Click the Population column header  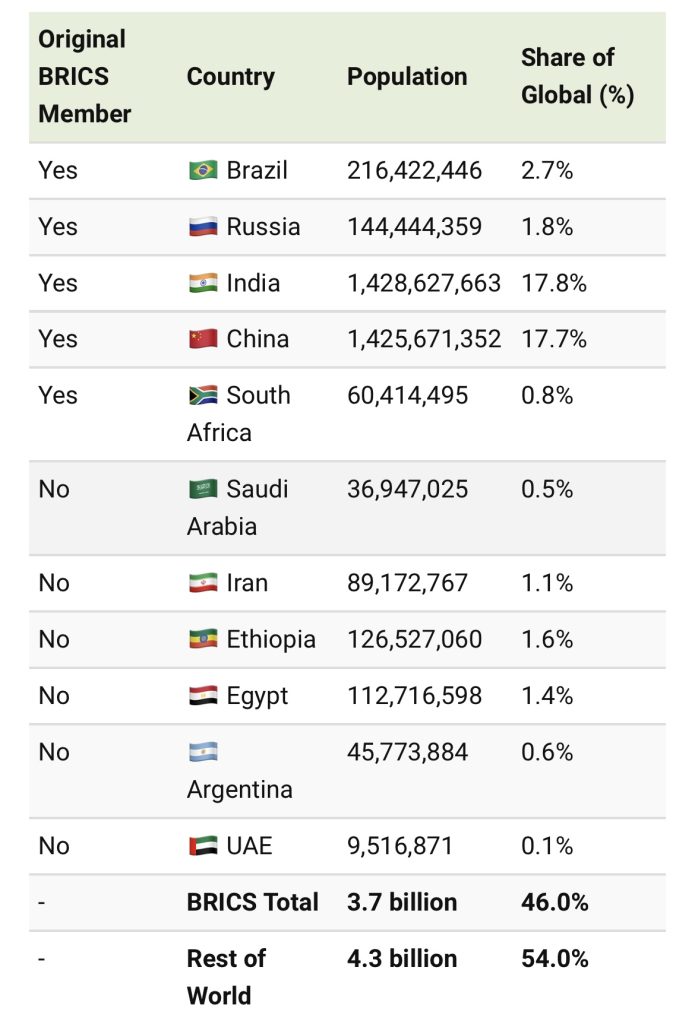pos(407,77)
